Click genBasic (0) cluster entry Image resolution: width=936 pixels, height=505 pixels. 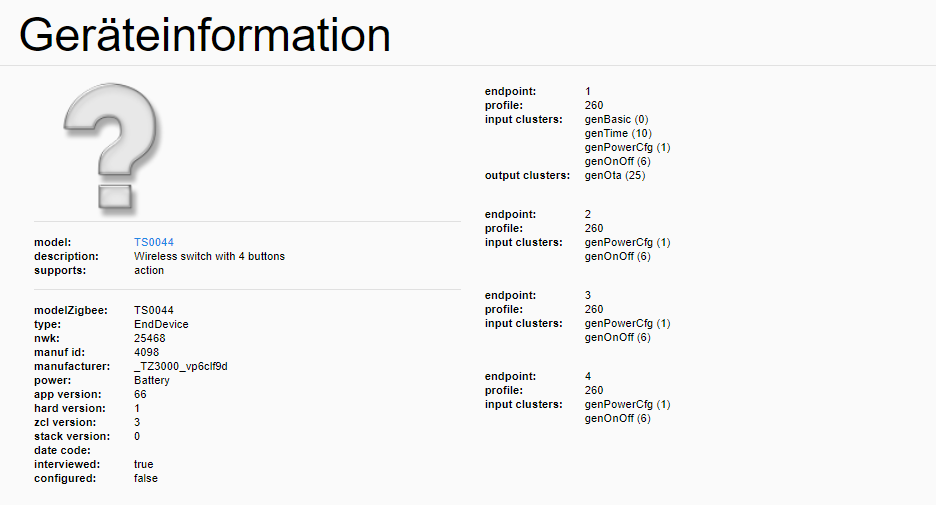pos(616,119)
